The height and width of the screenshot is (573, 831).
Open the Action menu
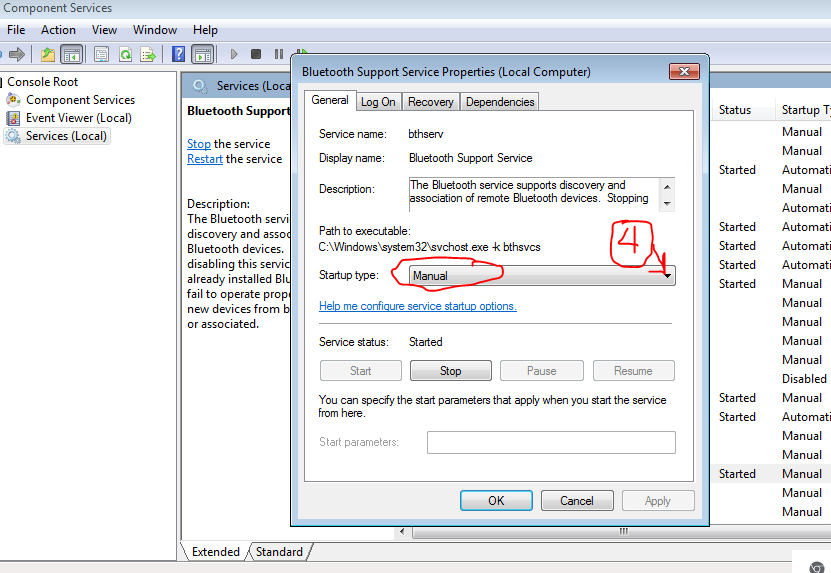pos(58,30)
